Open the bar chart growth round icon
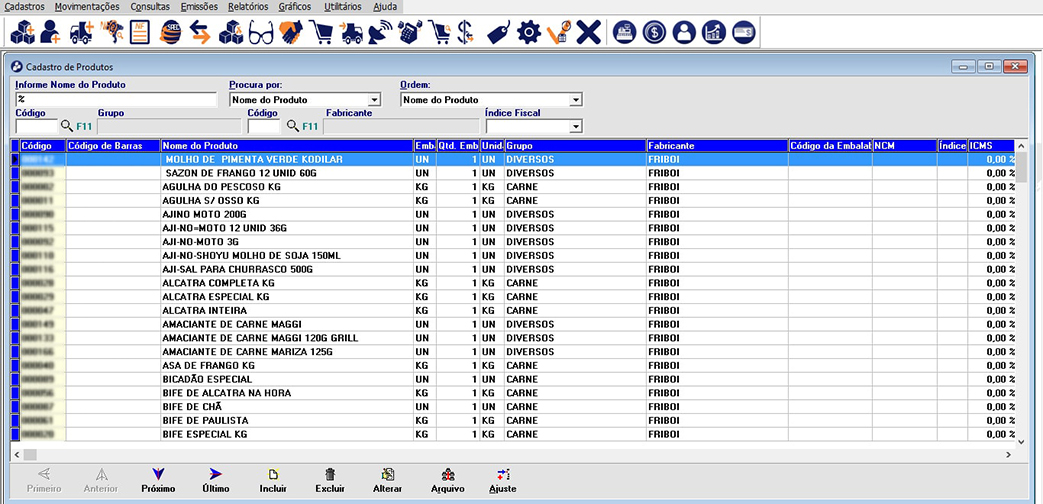 pyautogui.click(x=714, y=33)
